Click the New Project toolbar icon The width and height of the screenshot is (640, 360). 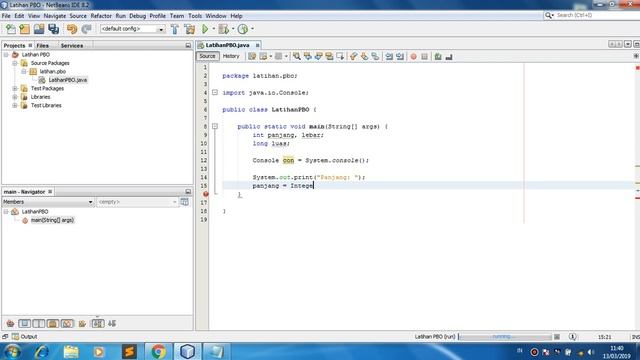24,29
